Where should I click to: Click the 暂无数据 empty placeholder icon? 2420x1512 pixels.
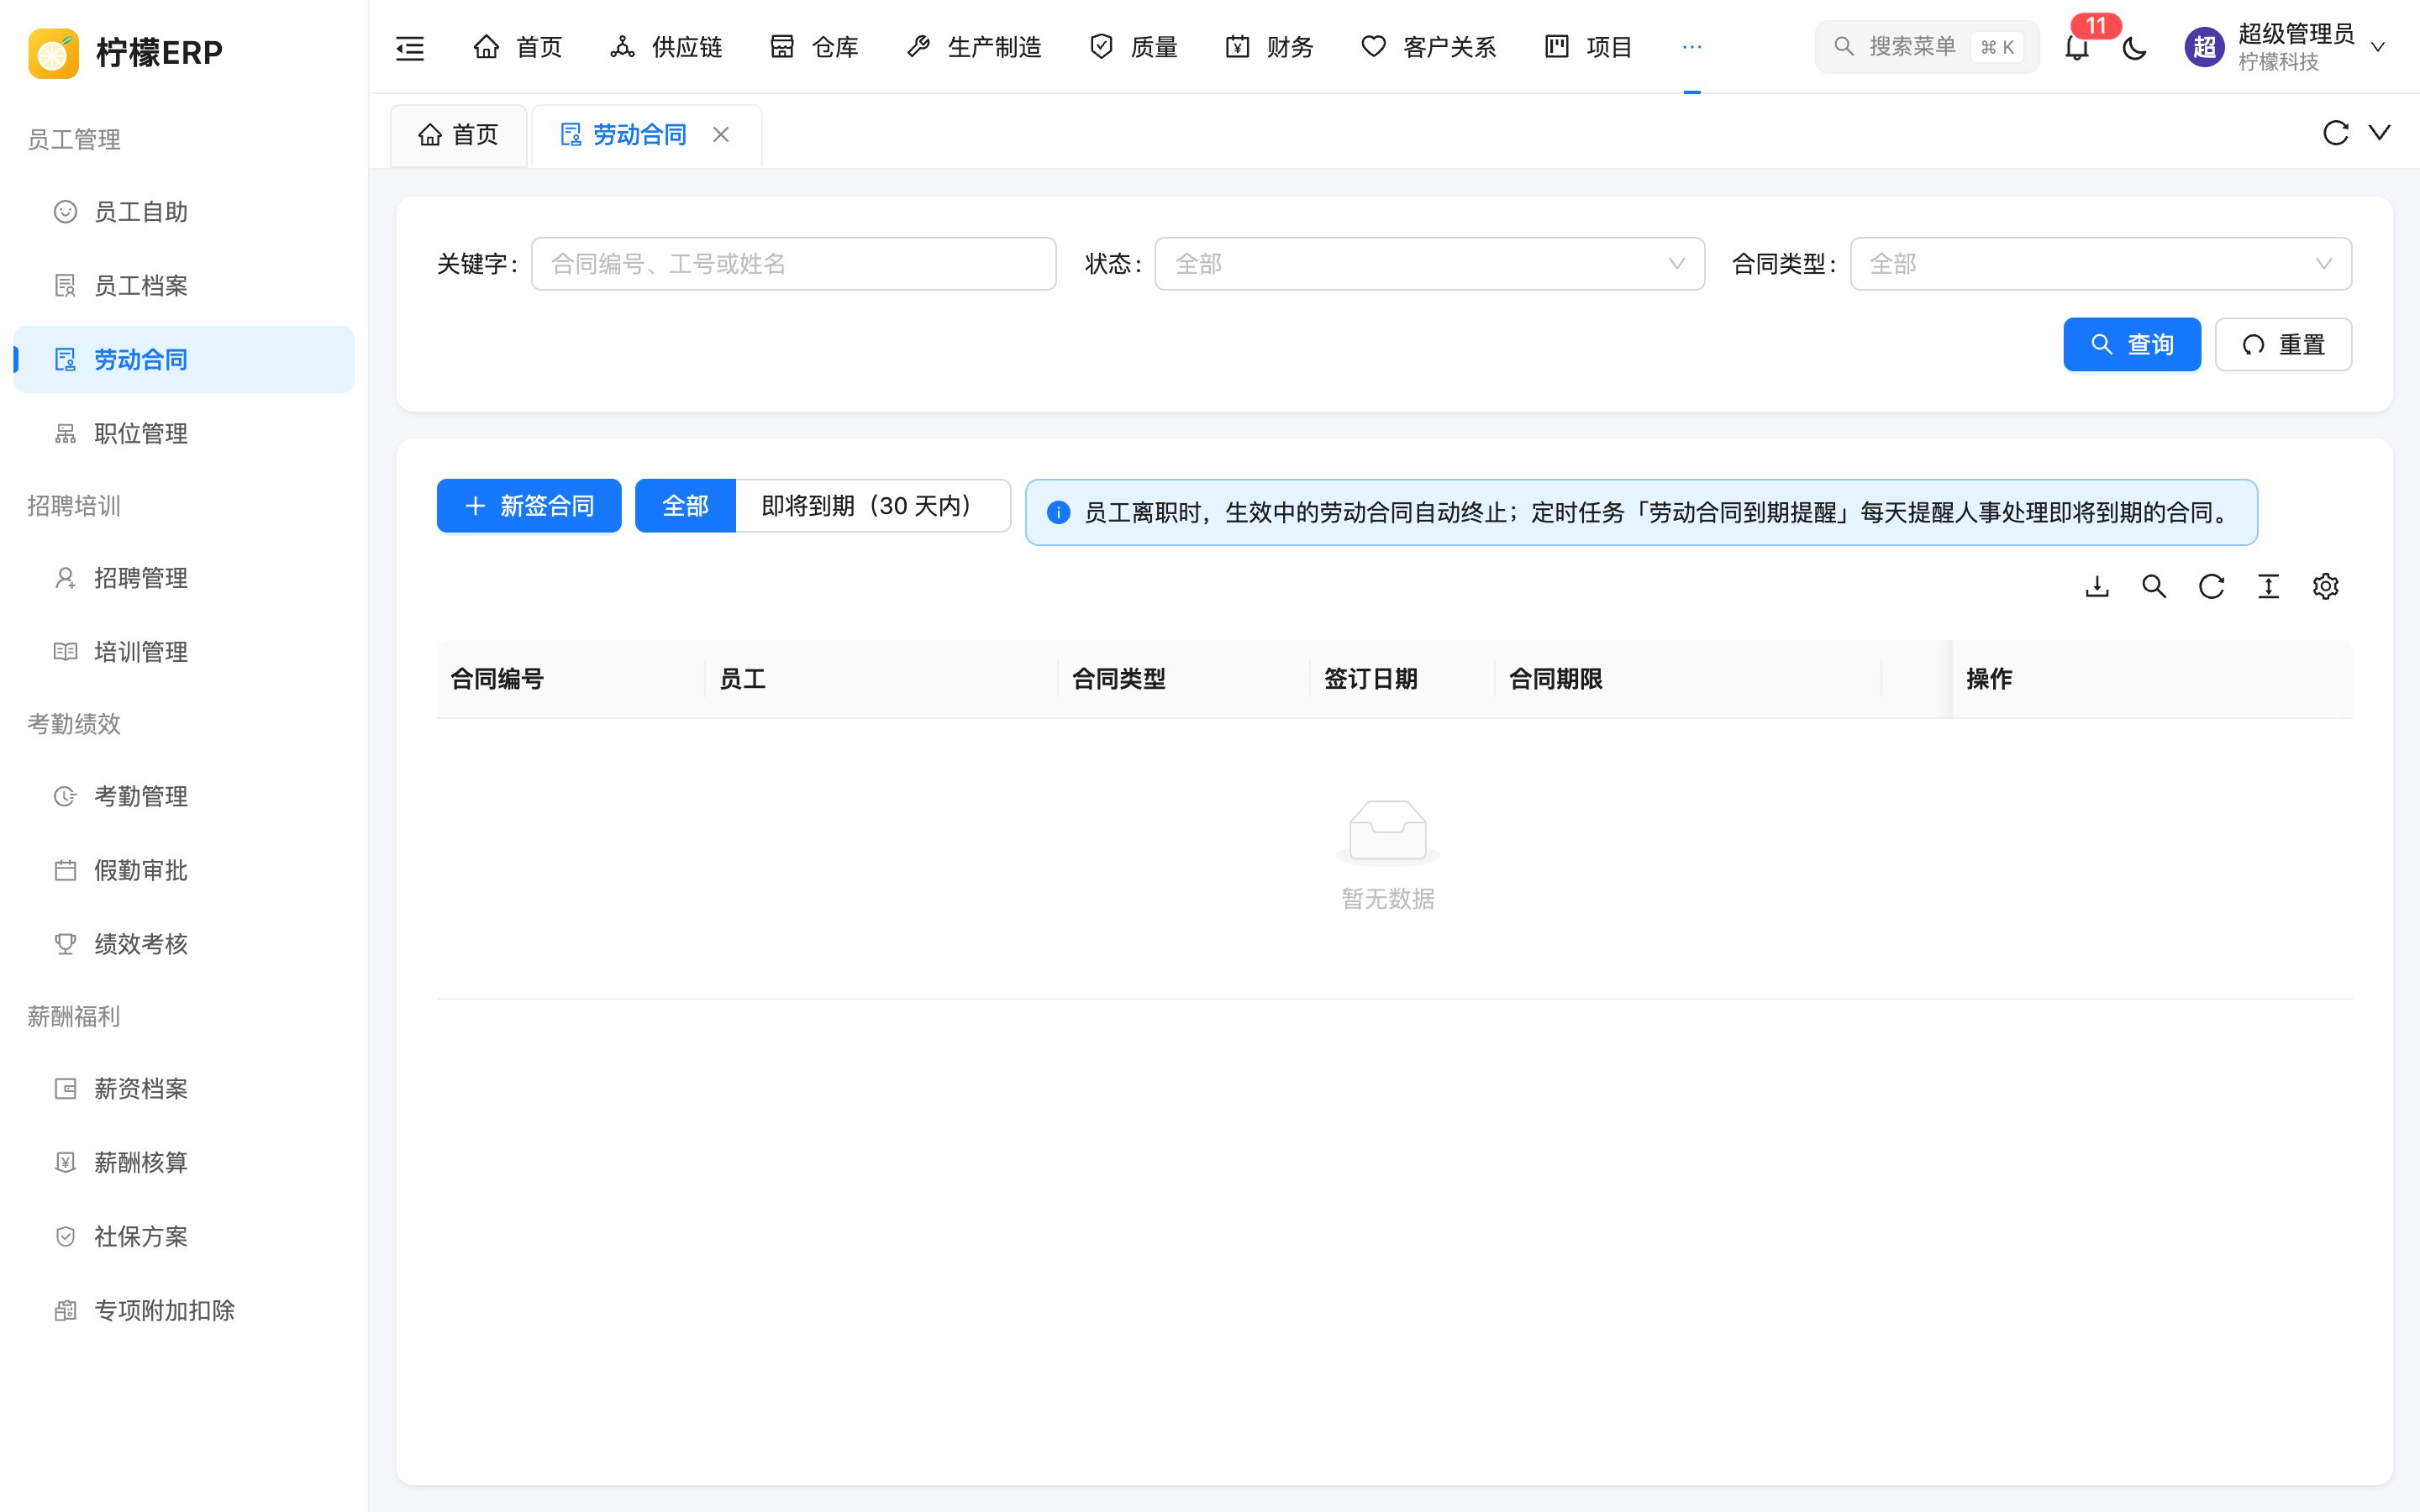point(1388,832)
